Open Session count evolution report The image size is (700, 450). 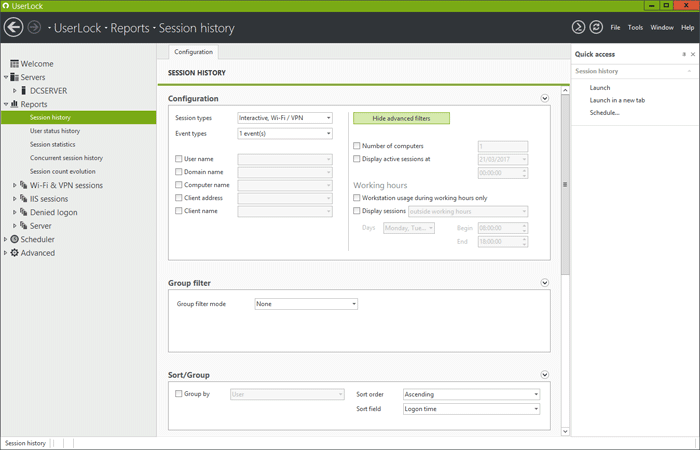click(x=62, y=171)
